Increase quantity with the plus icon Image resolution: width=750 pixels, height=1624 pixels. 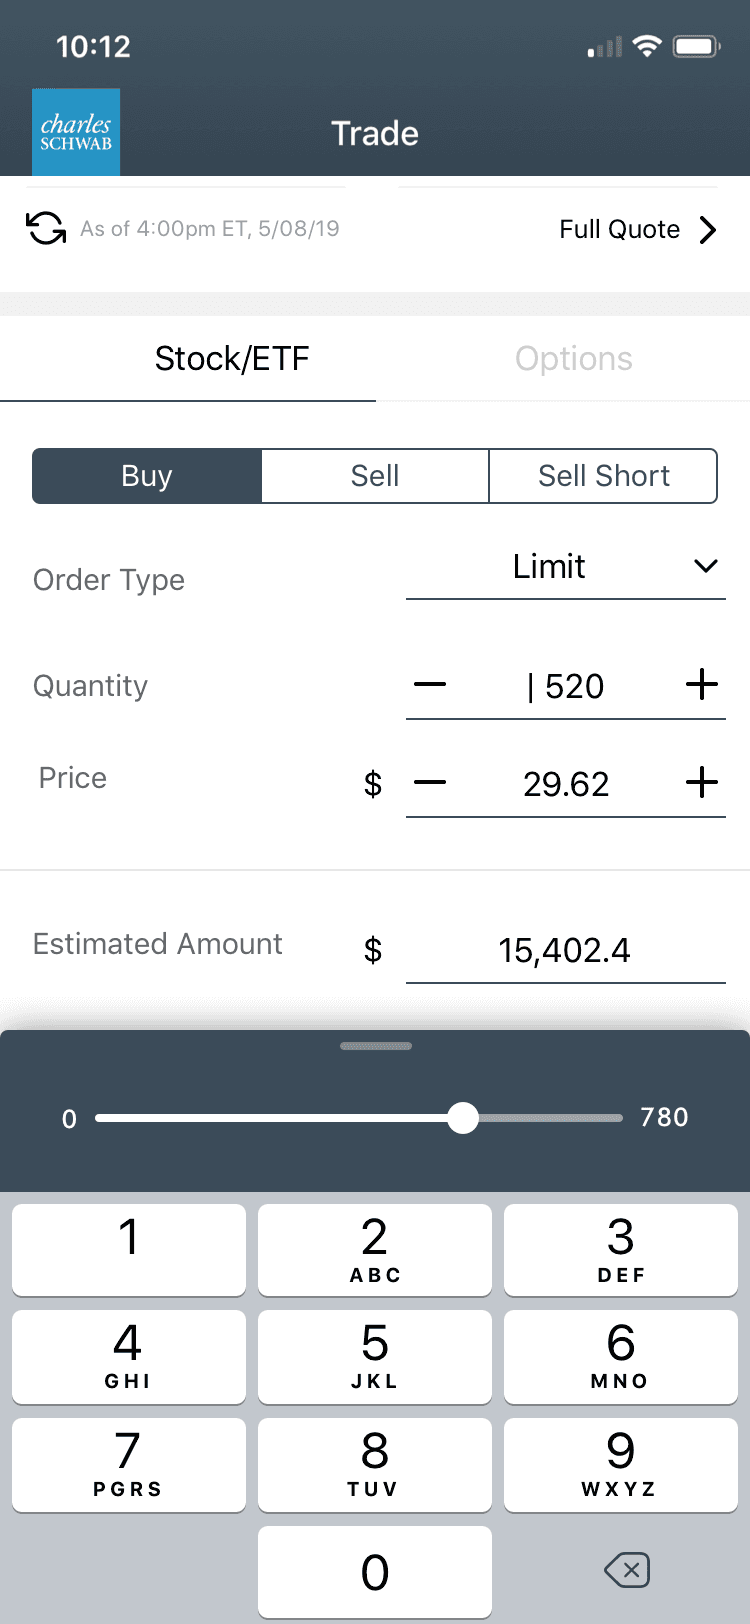point(702,685)
